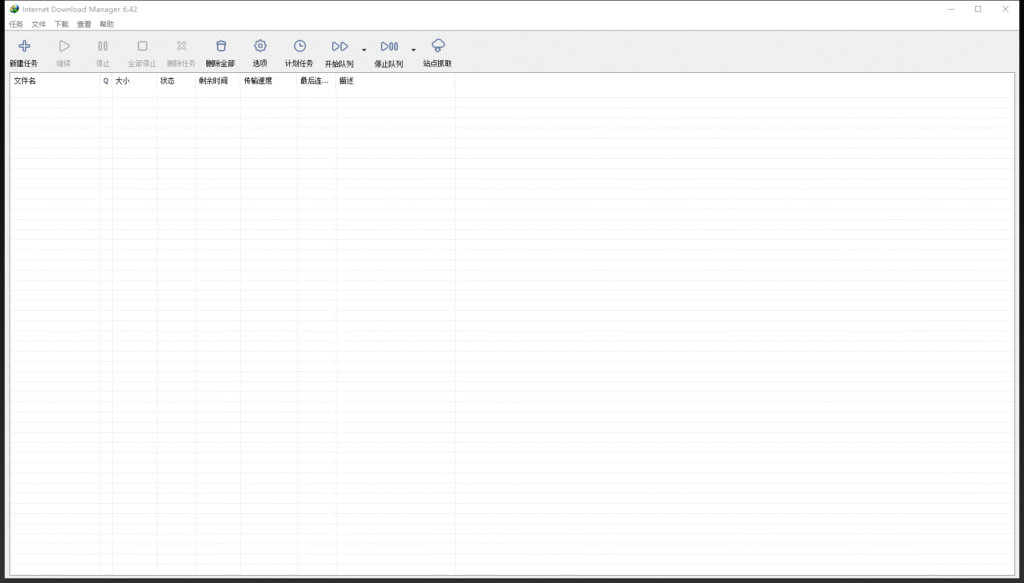Screen dimensions: 1024x583
Task: Click the 新建任务 (new task) plus icon
Action: point(24,46)
